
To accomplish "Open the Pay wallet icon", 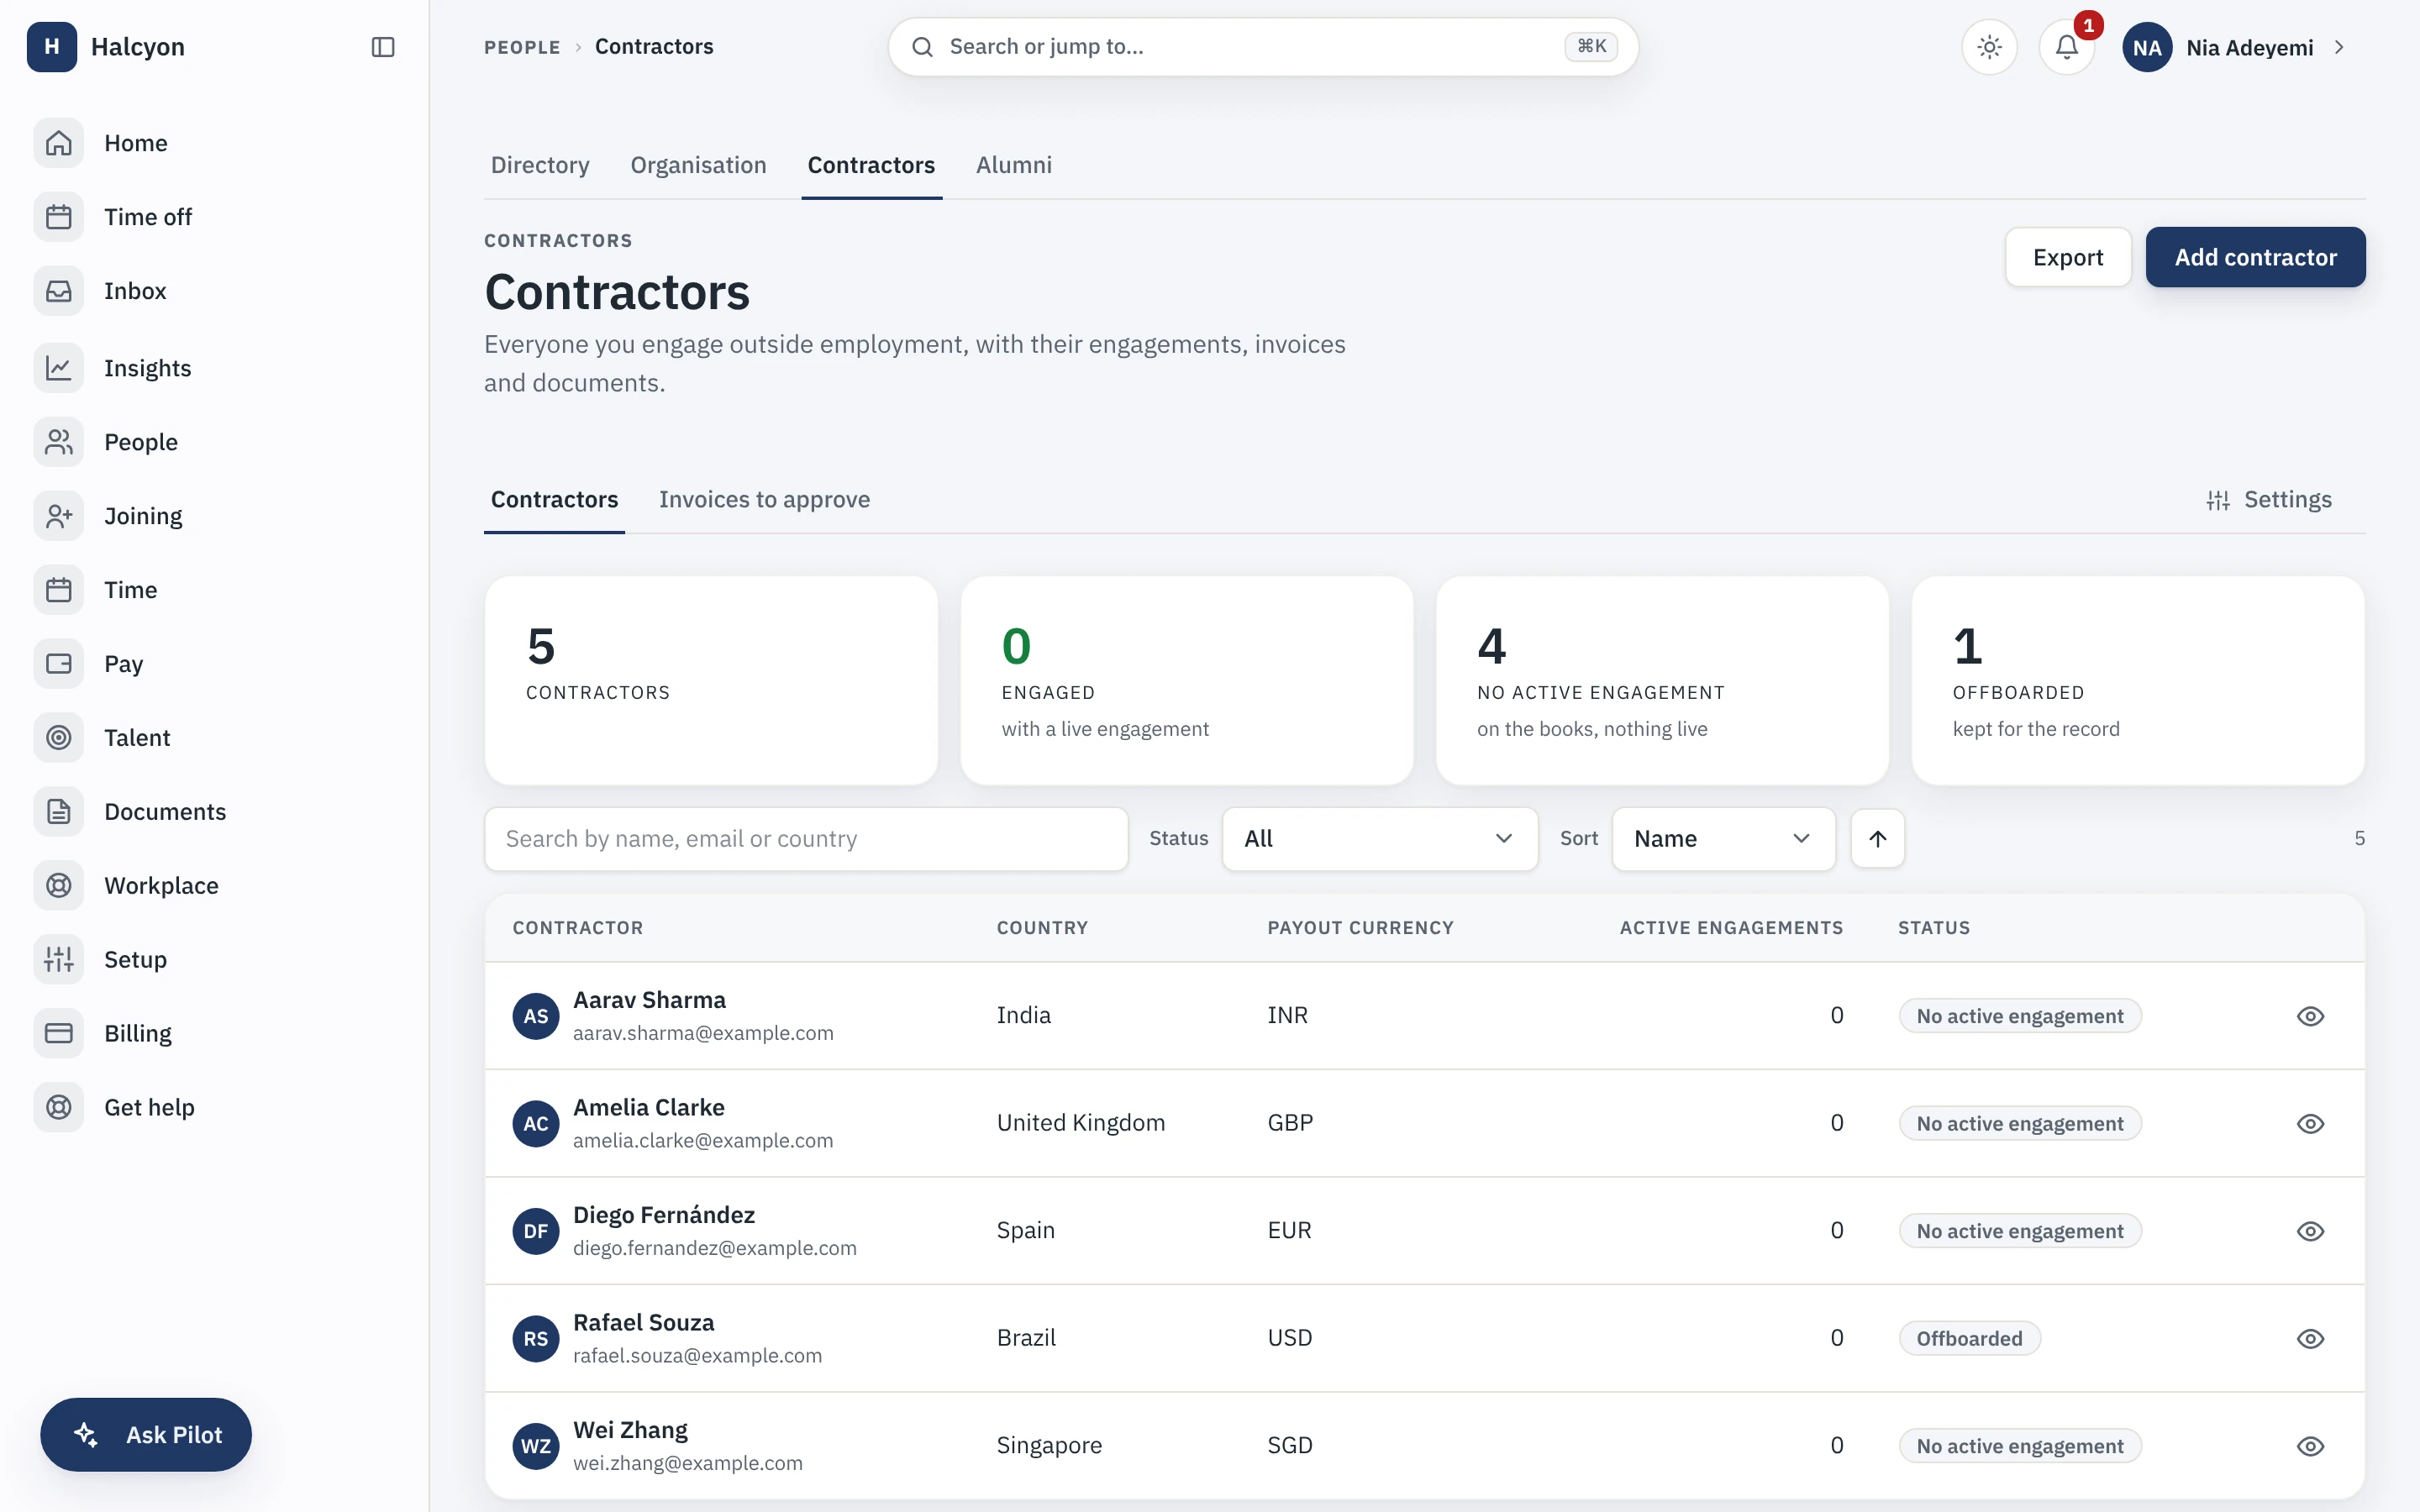I will pyautogui.click(x=59, y=664).
